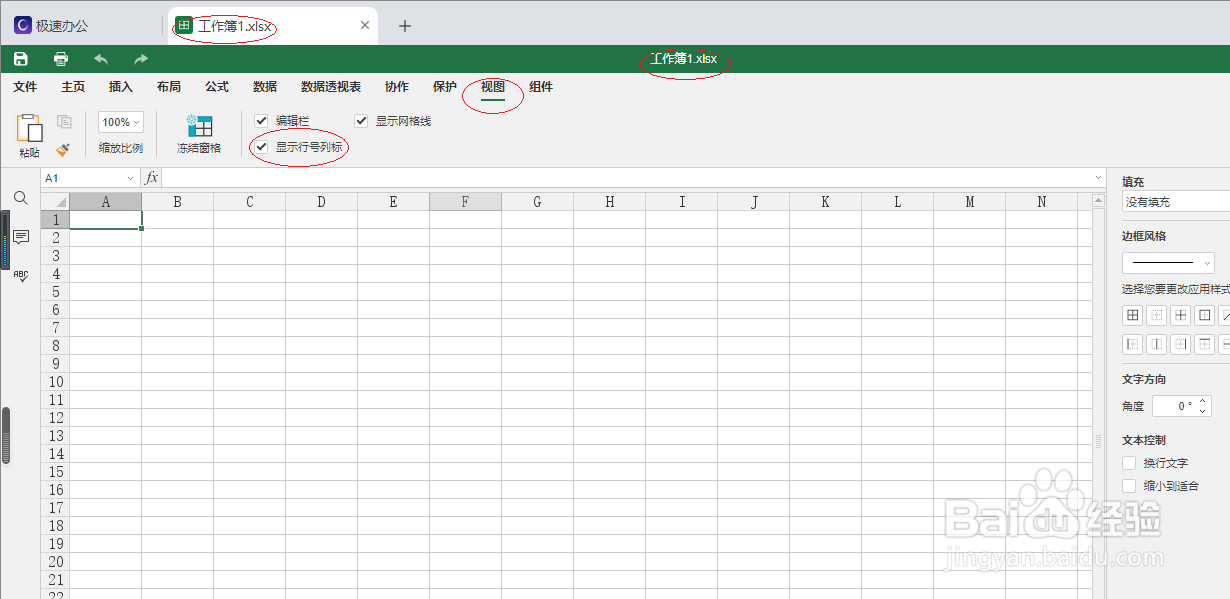
Task: Apply no-border dotted icon in border panel
Action: (x=1157, y=315)
